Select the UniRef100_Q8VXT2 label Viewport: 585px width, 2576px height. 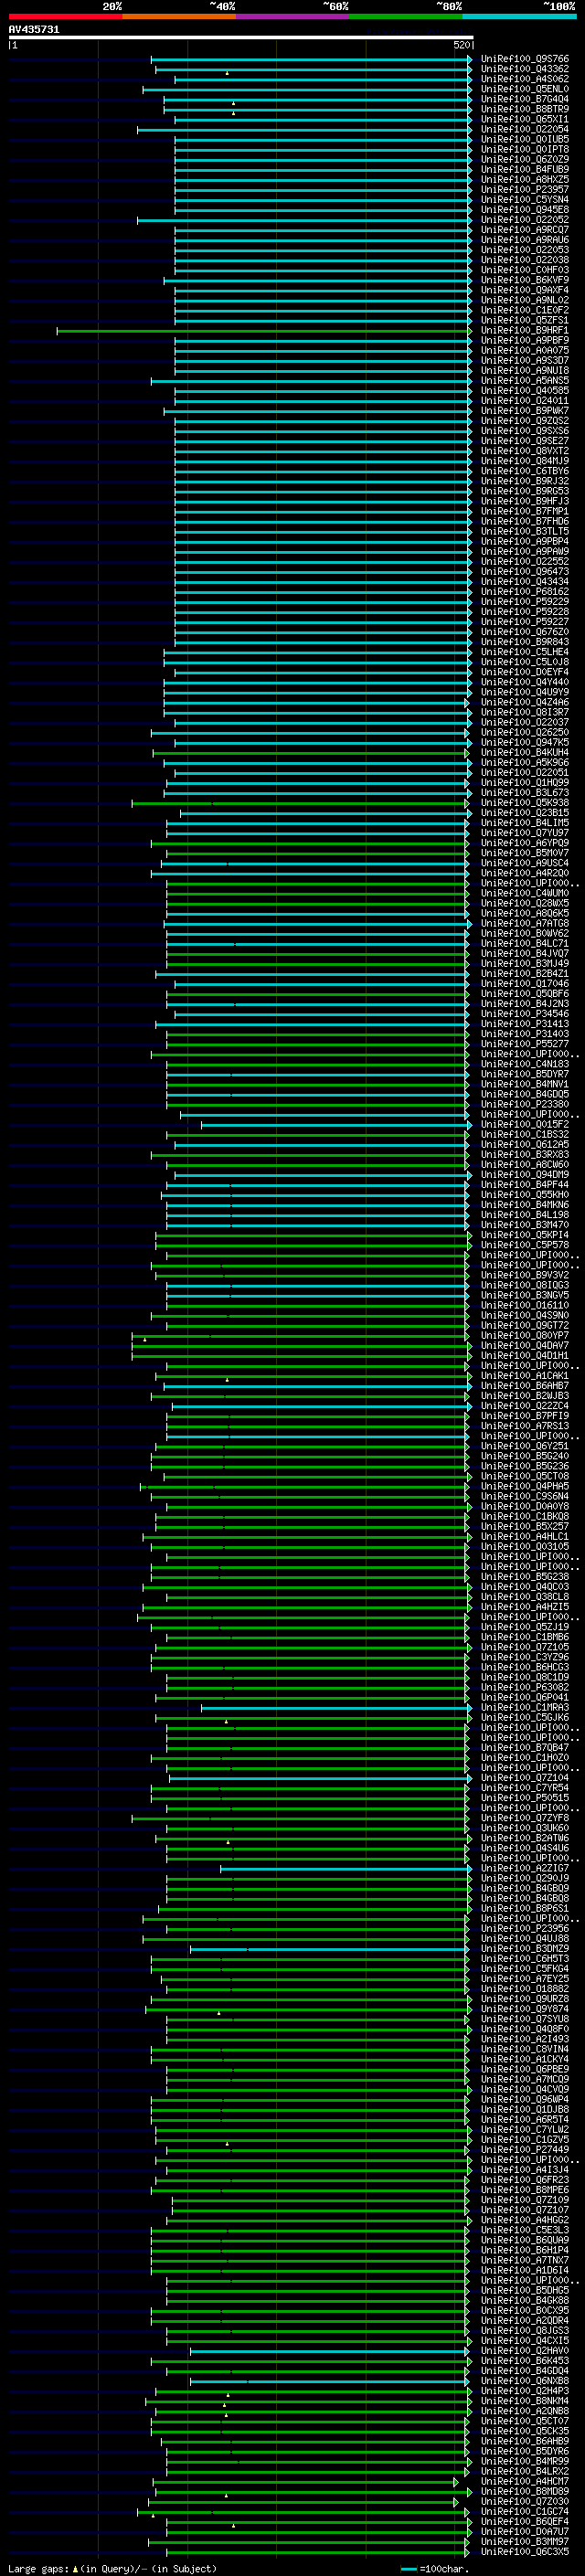[x=524, y=451]
